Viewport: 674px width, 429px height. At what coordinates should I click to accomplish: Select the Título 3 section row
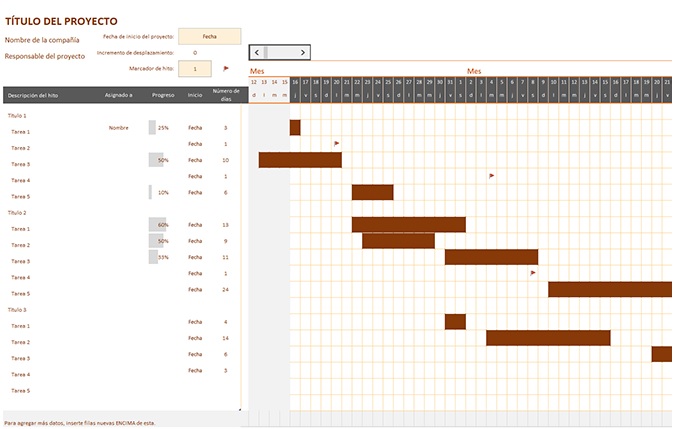point(18,310)
